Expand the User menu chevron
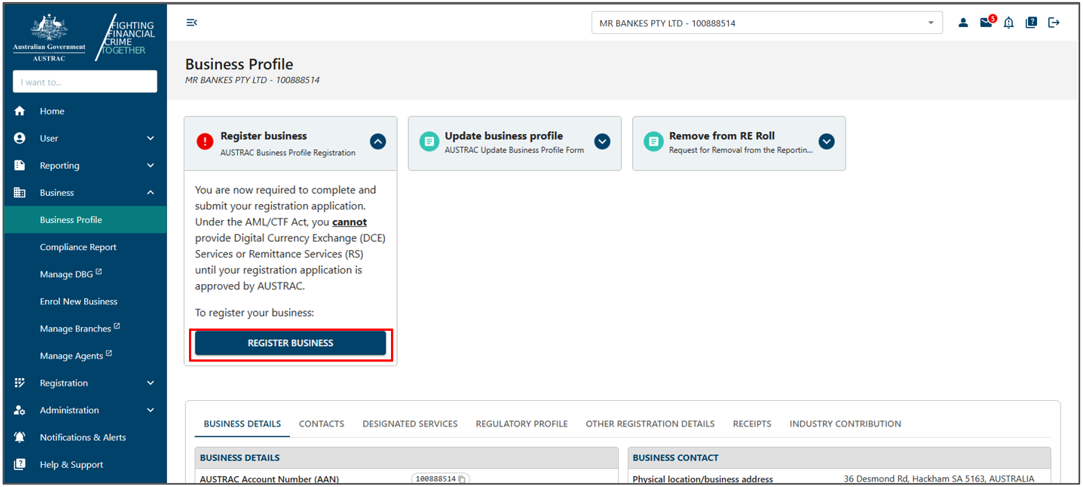This screenshot has width=1083, height=487. click(x=151, y=139)
